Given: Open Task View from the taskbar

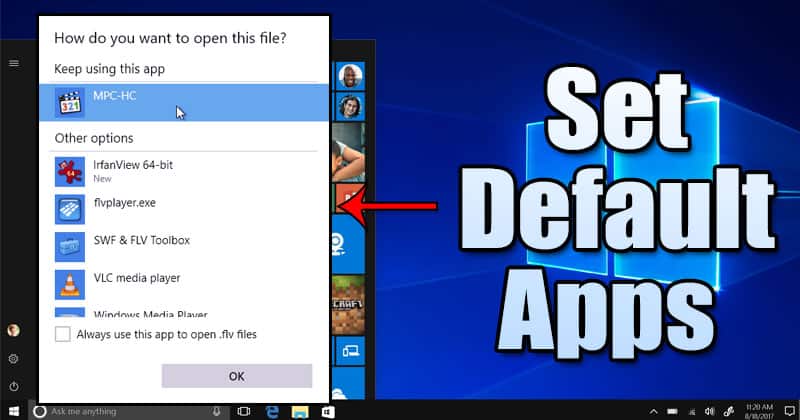Looking at the screenshot, I should 244,411.
